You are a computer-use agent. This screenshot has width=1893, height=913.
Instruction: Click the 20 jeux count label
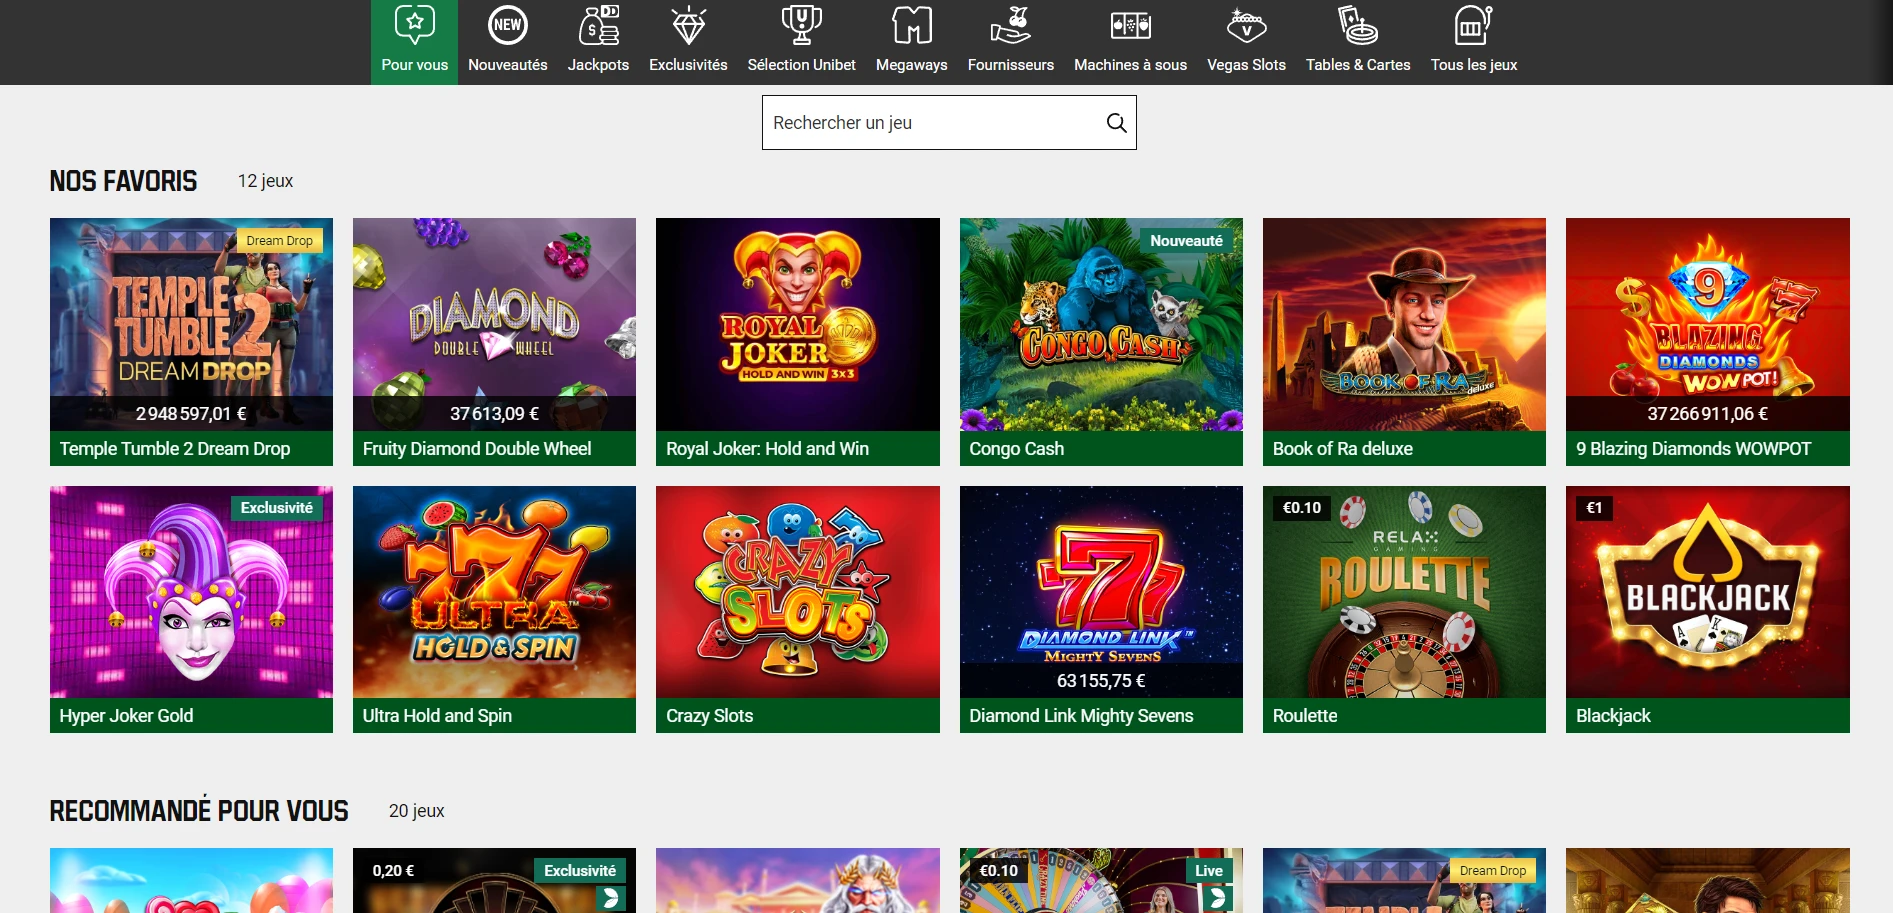[x=416, y=811]
